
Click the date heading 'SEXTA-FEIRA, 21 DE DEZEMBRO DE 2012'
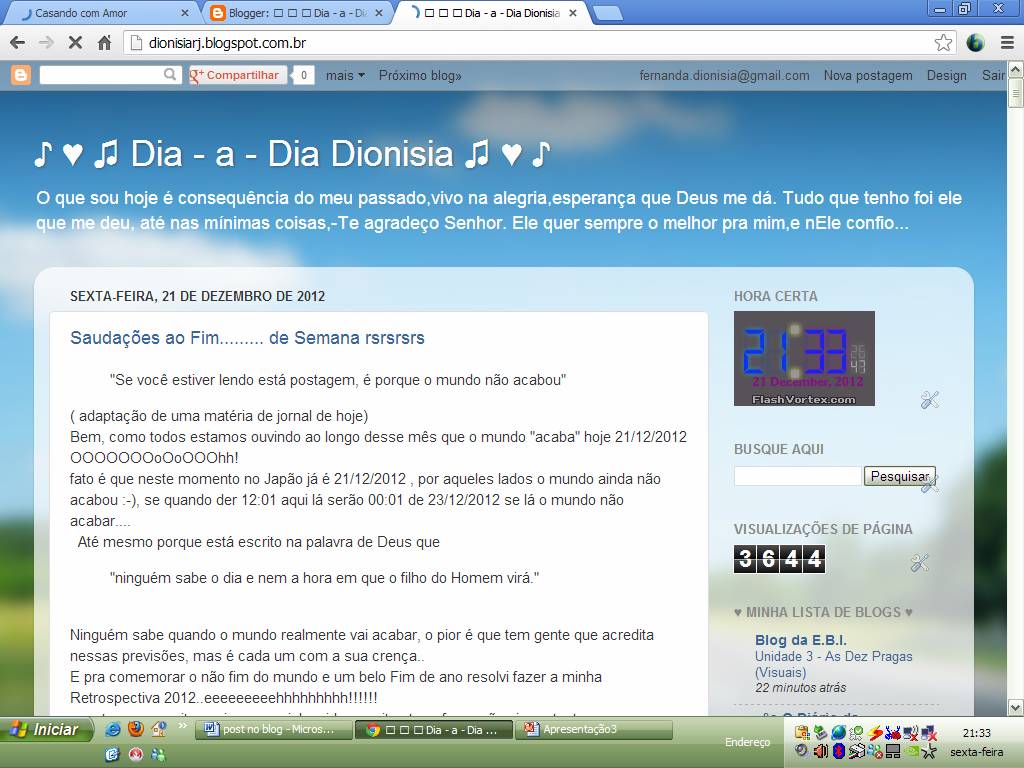198,296
